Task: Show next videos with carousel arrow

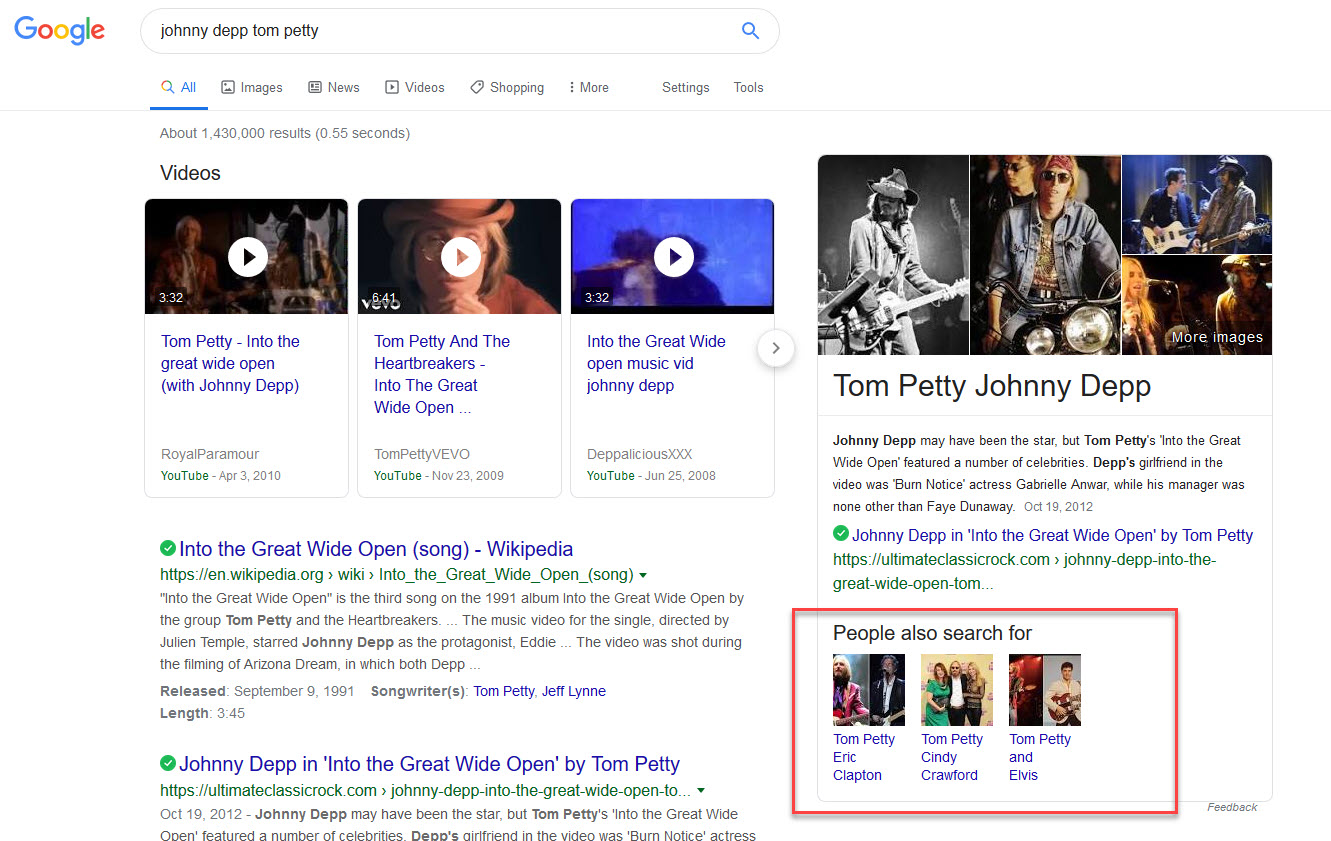Action: click(x=776, y=349)
